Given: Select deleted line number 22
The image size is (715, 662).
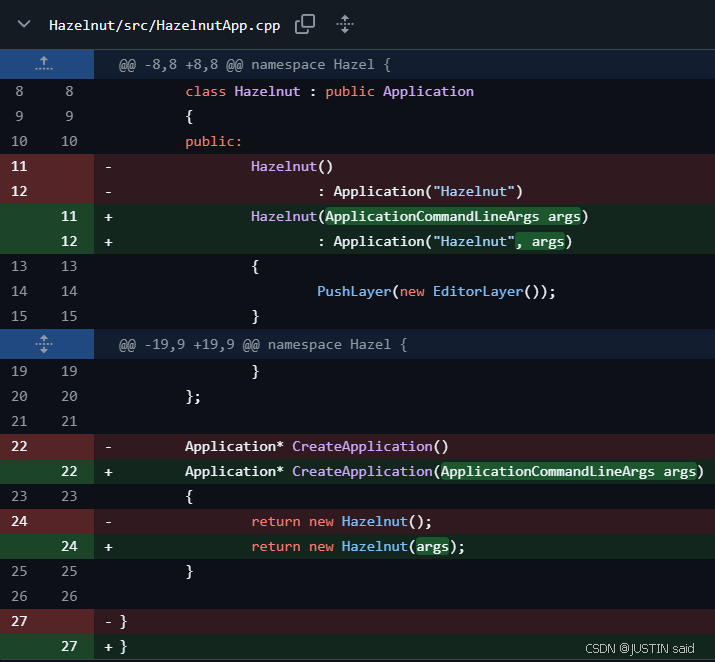Looking at the screenshot, I should [20, 446].
